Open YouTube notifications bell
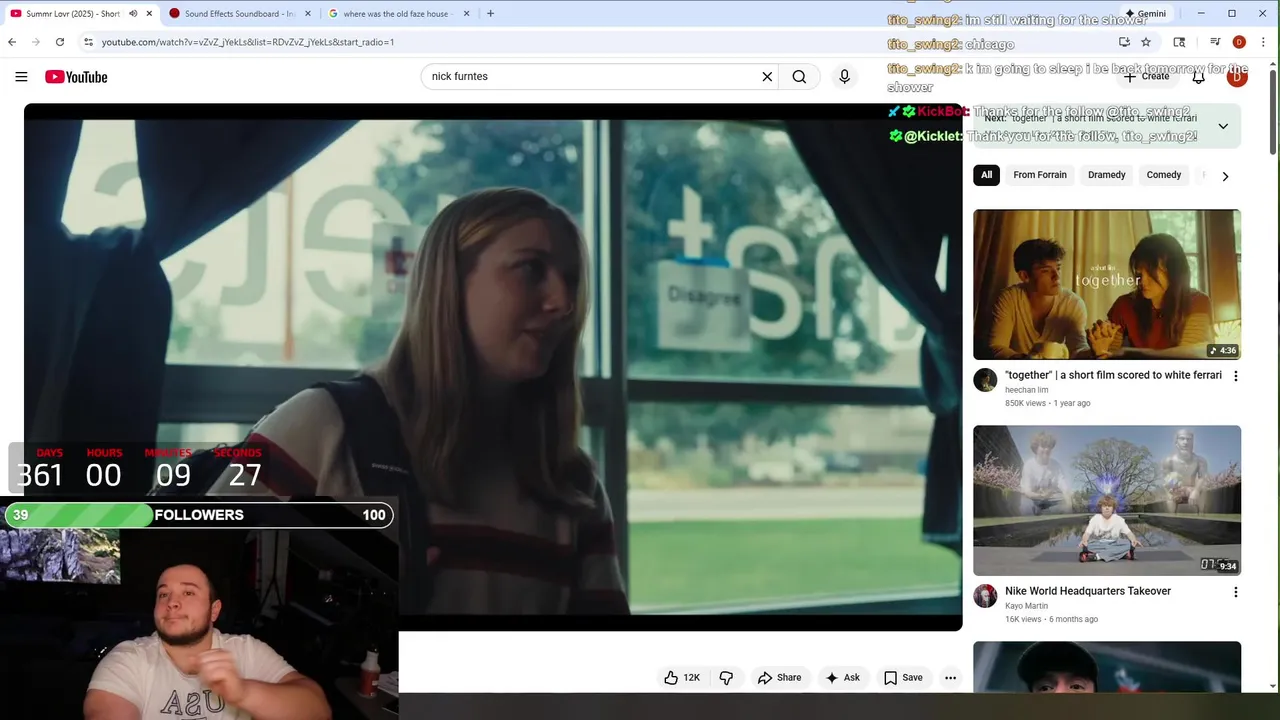The width and height of the screenshot is (1280, 720). click(1198, 77)
